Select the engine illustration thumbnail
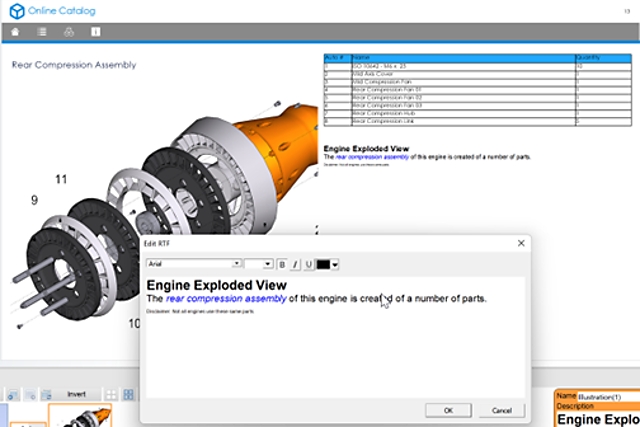Viewport: 640px width, 427px height. [x=81, y=416]
